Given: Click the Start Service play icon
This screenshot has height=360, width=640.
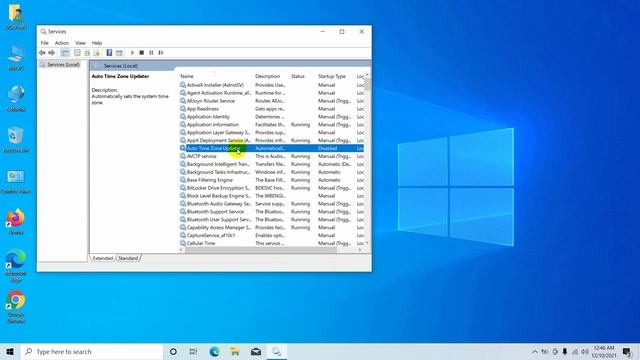Looking at the screenshot, I should pos(132,53).
